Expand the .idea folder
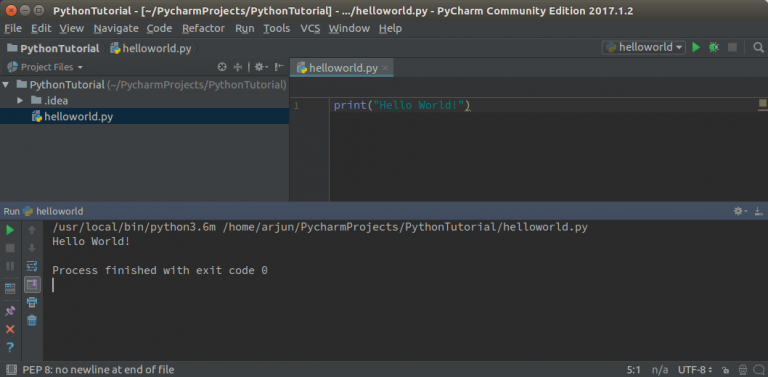 (20, 100)
